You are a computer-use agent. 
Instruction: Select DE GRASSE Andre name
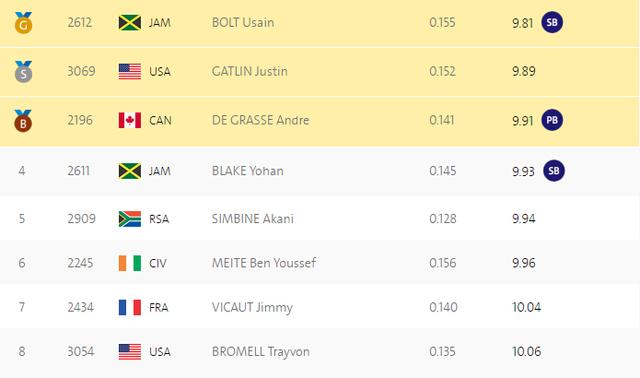point(260,120)
